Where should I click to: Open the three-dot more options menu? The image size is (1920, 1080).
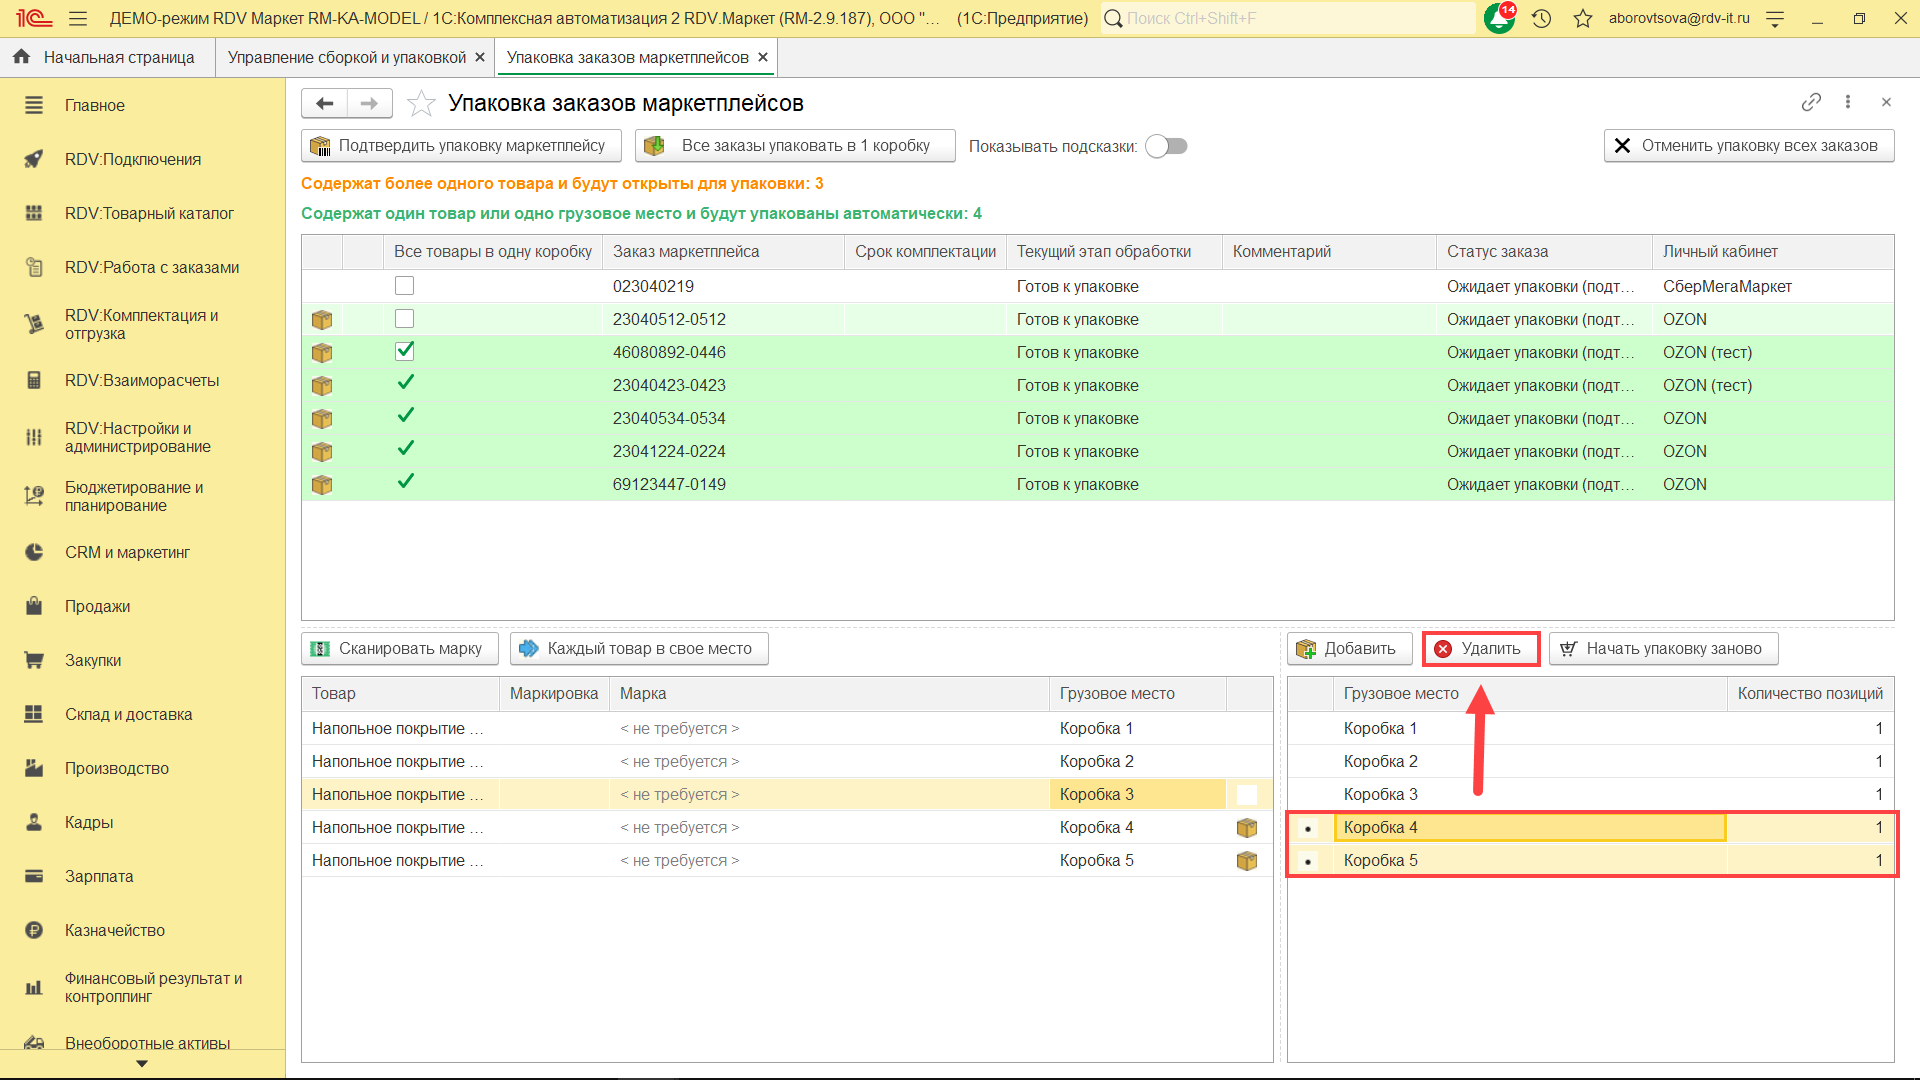pyautogui.click(x=1848, y=102)
